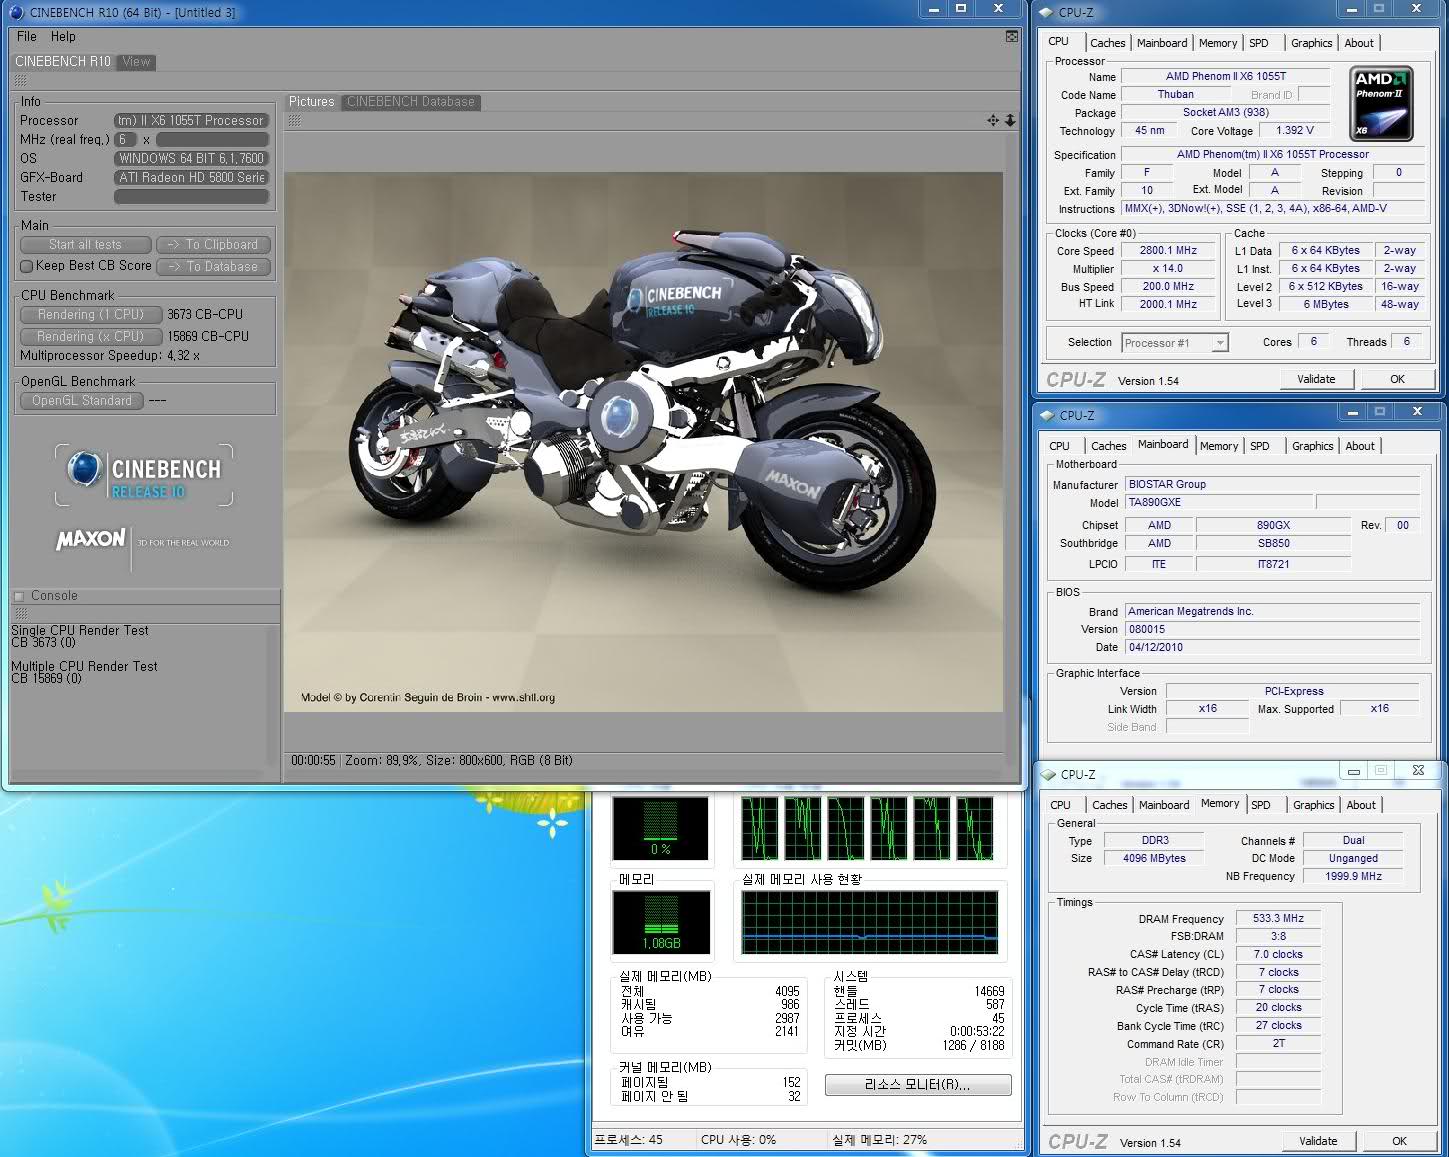Open CPU tab in middle CPU-Z window

click(x=1059, y=446)
